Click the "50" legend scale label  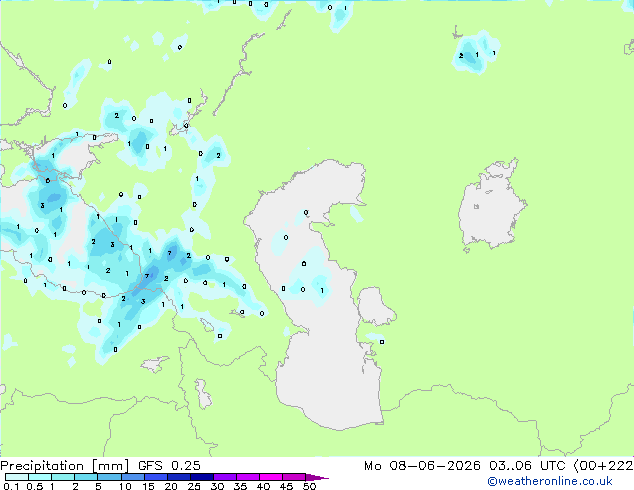point(309,486)
